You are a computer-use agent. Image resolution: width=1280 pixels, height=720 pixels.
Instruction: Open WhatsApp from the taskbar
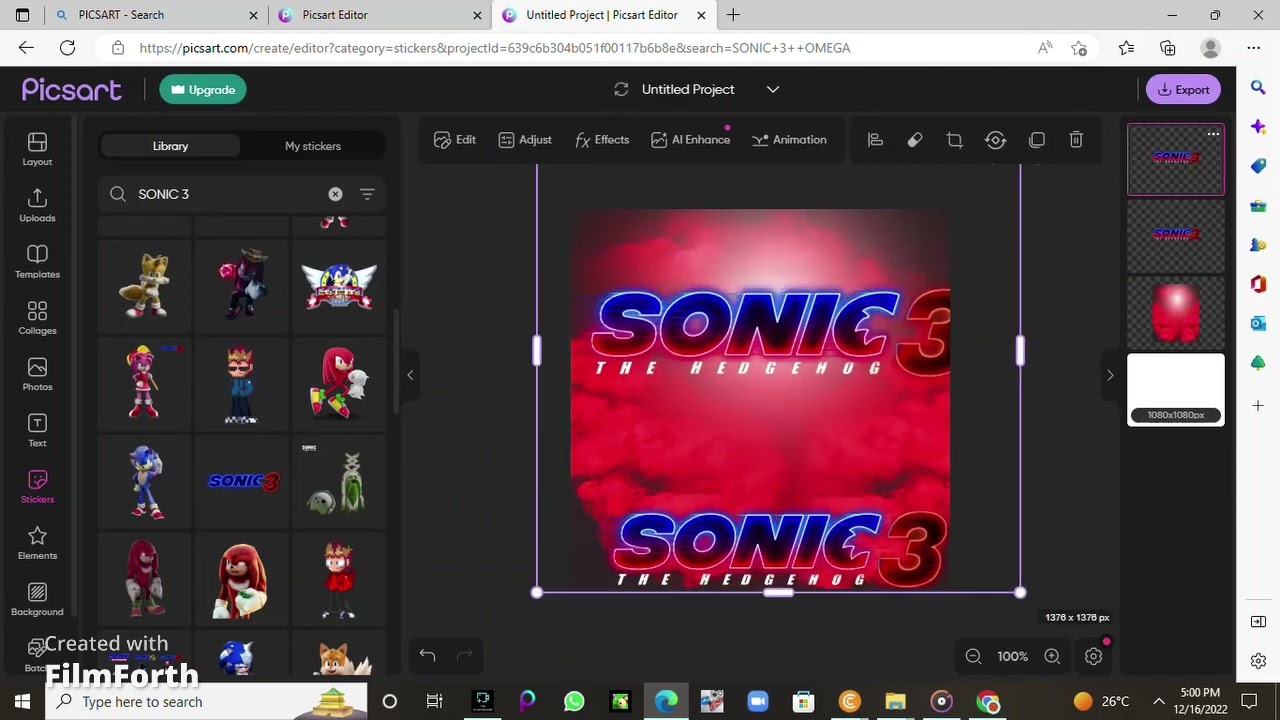(574, 702)
